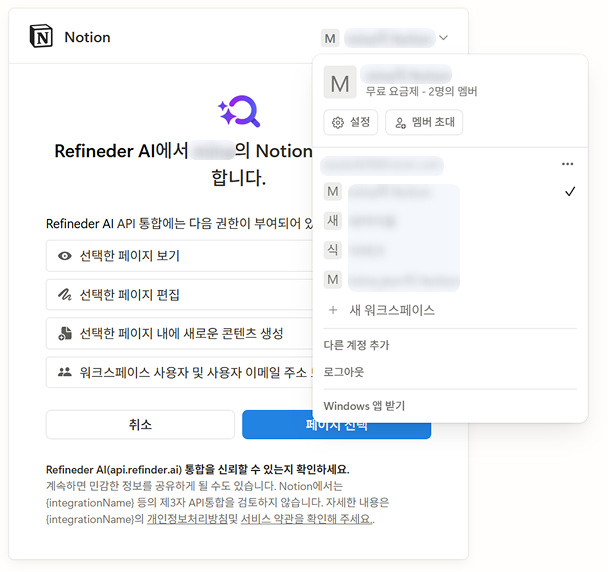This screenshot has height=572, width=608.
Task: Click the 무료 요금제 - 2명의 멤버 text
Action: click(x=421, y=92)
